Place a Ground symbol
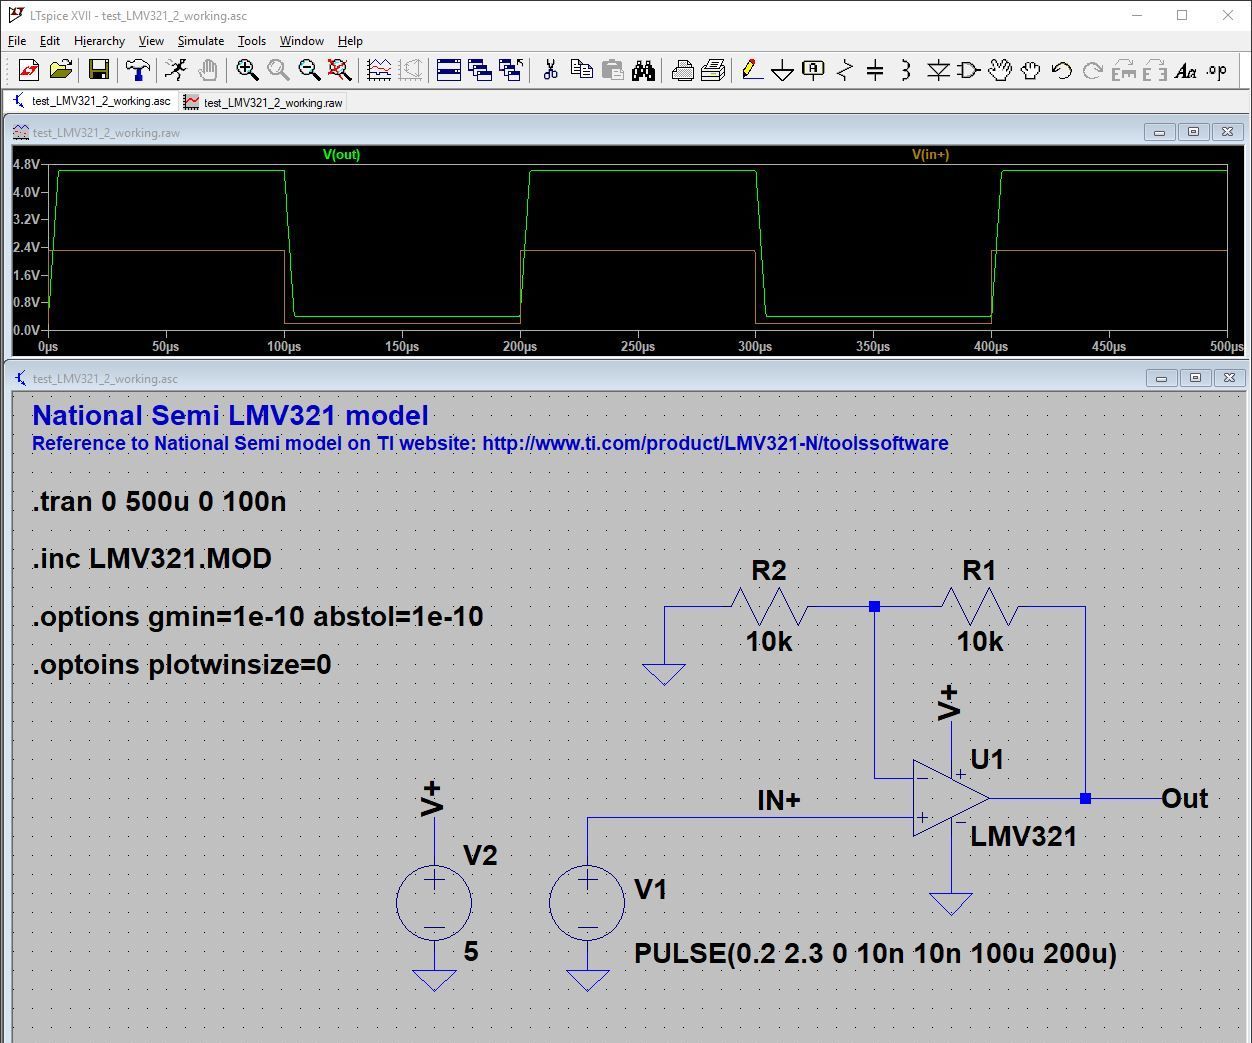The height and width of the screenshot is (1043, 1252). point(782,70)
